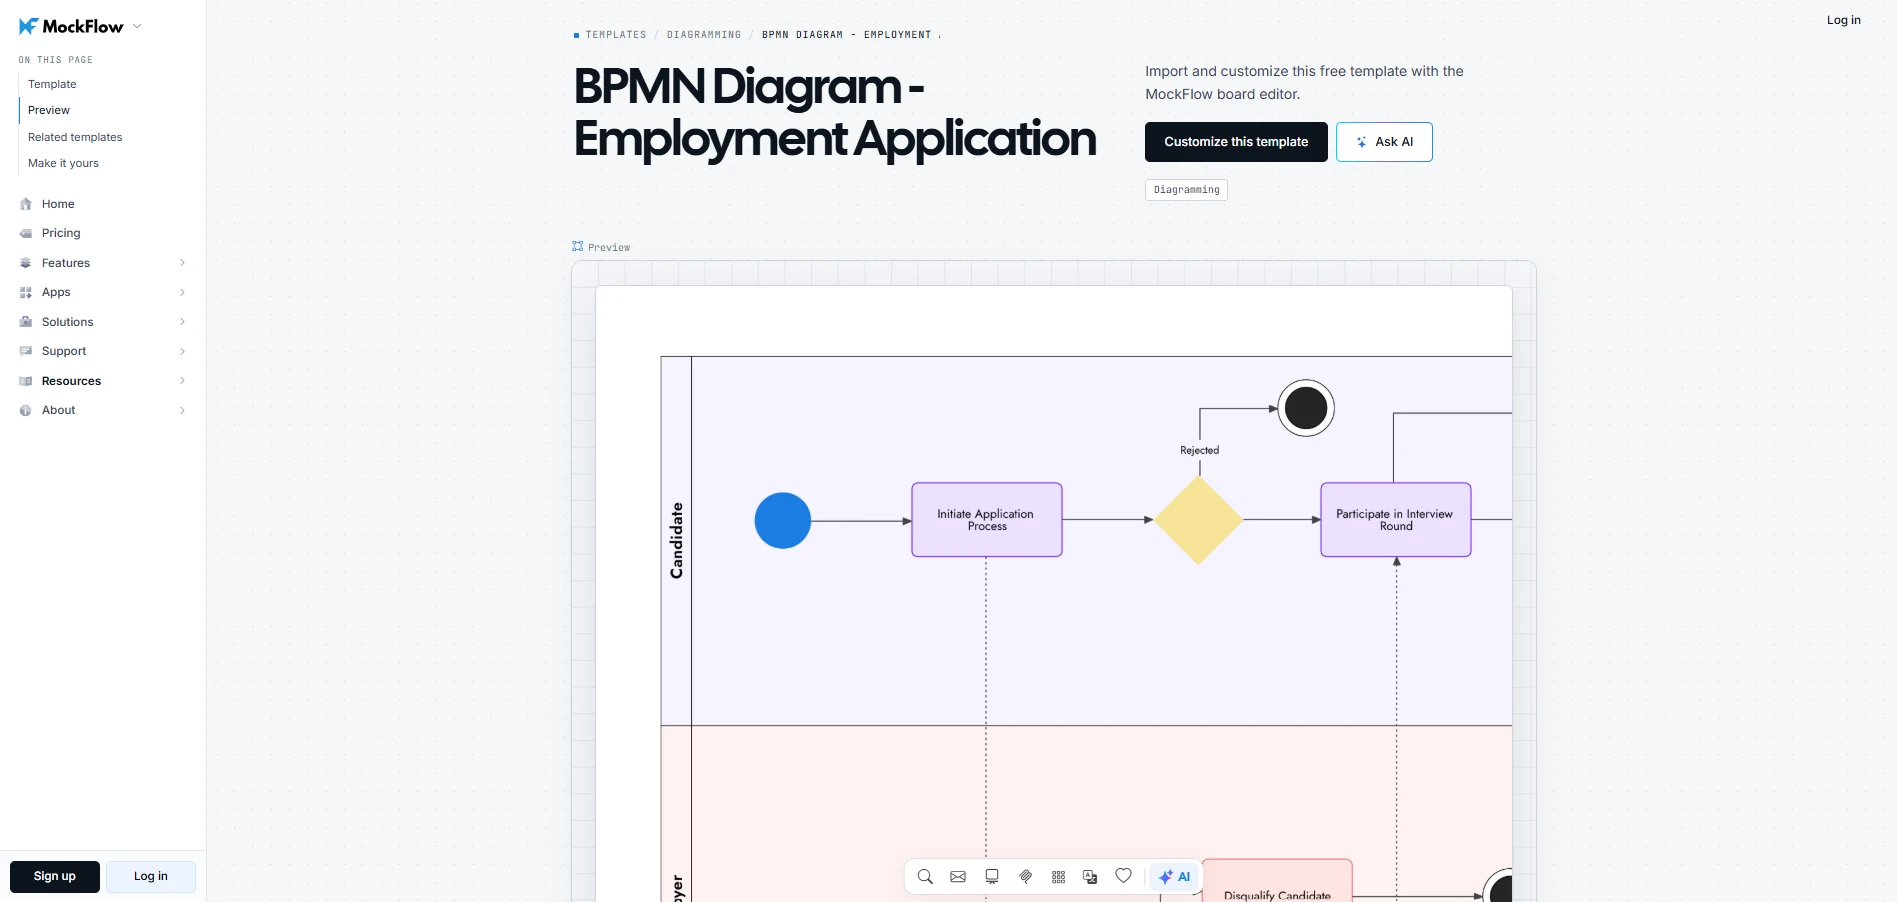Click the Initiate Application Process diagram box

coord(987,520)
